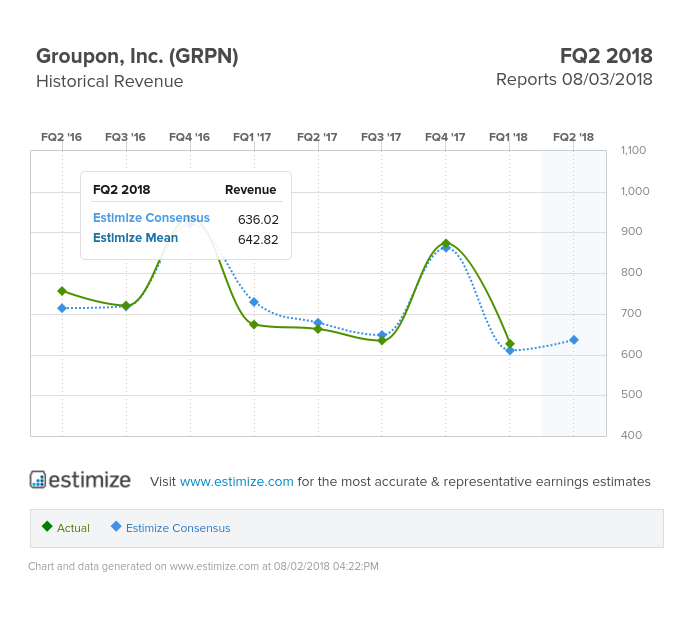Click the Reports 08/03/2018 text

click(x=574, y=80)
